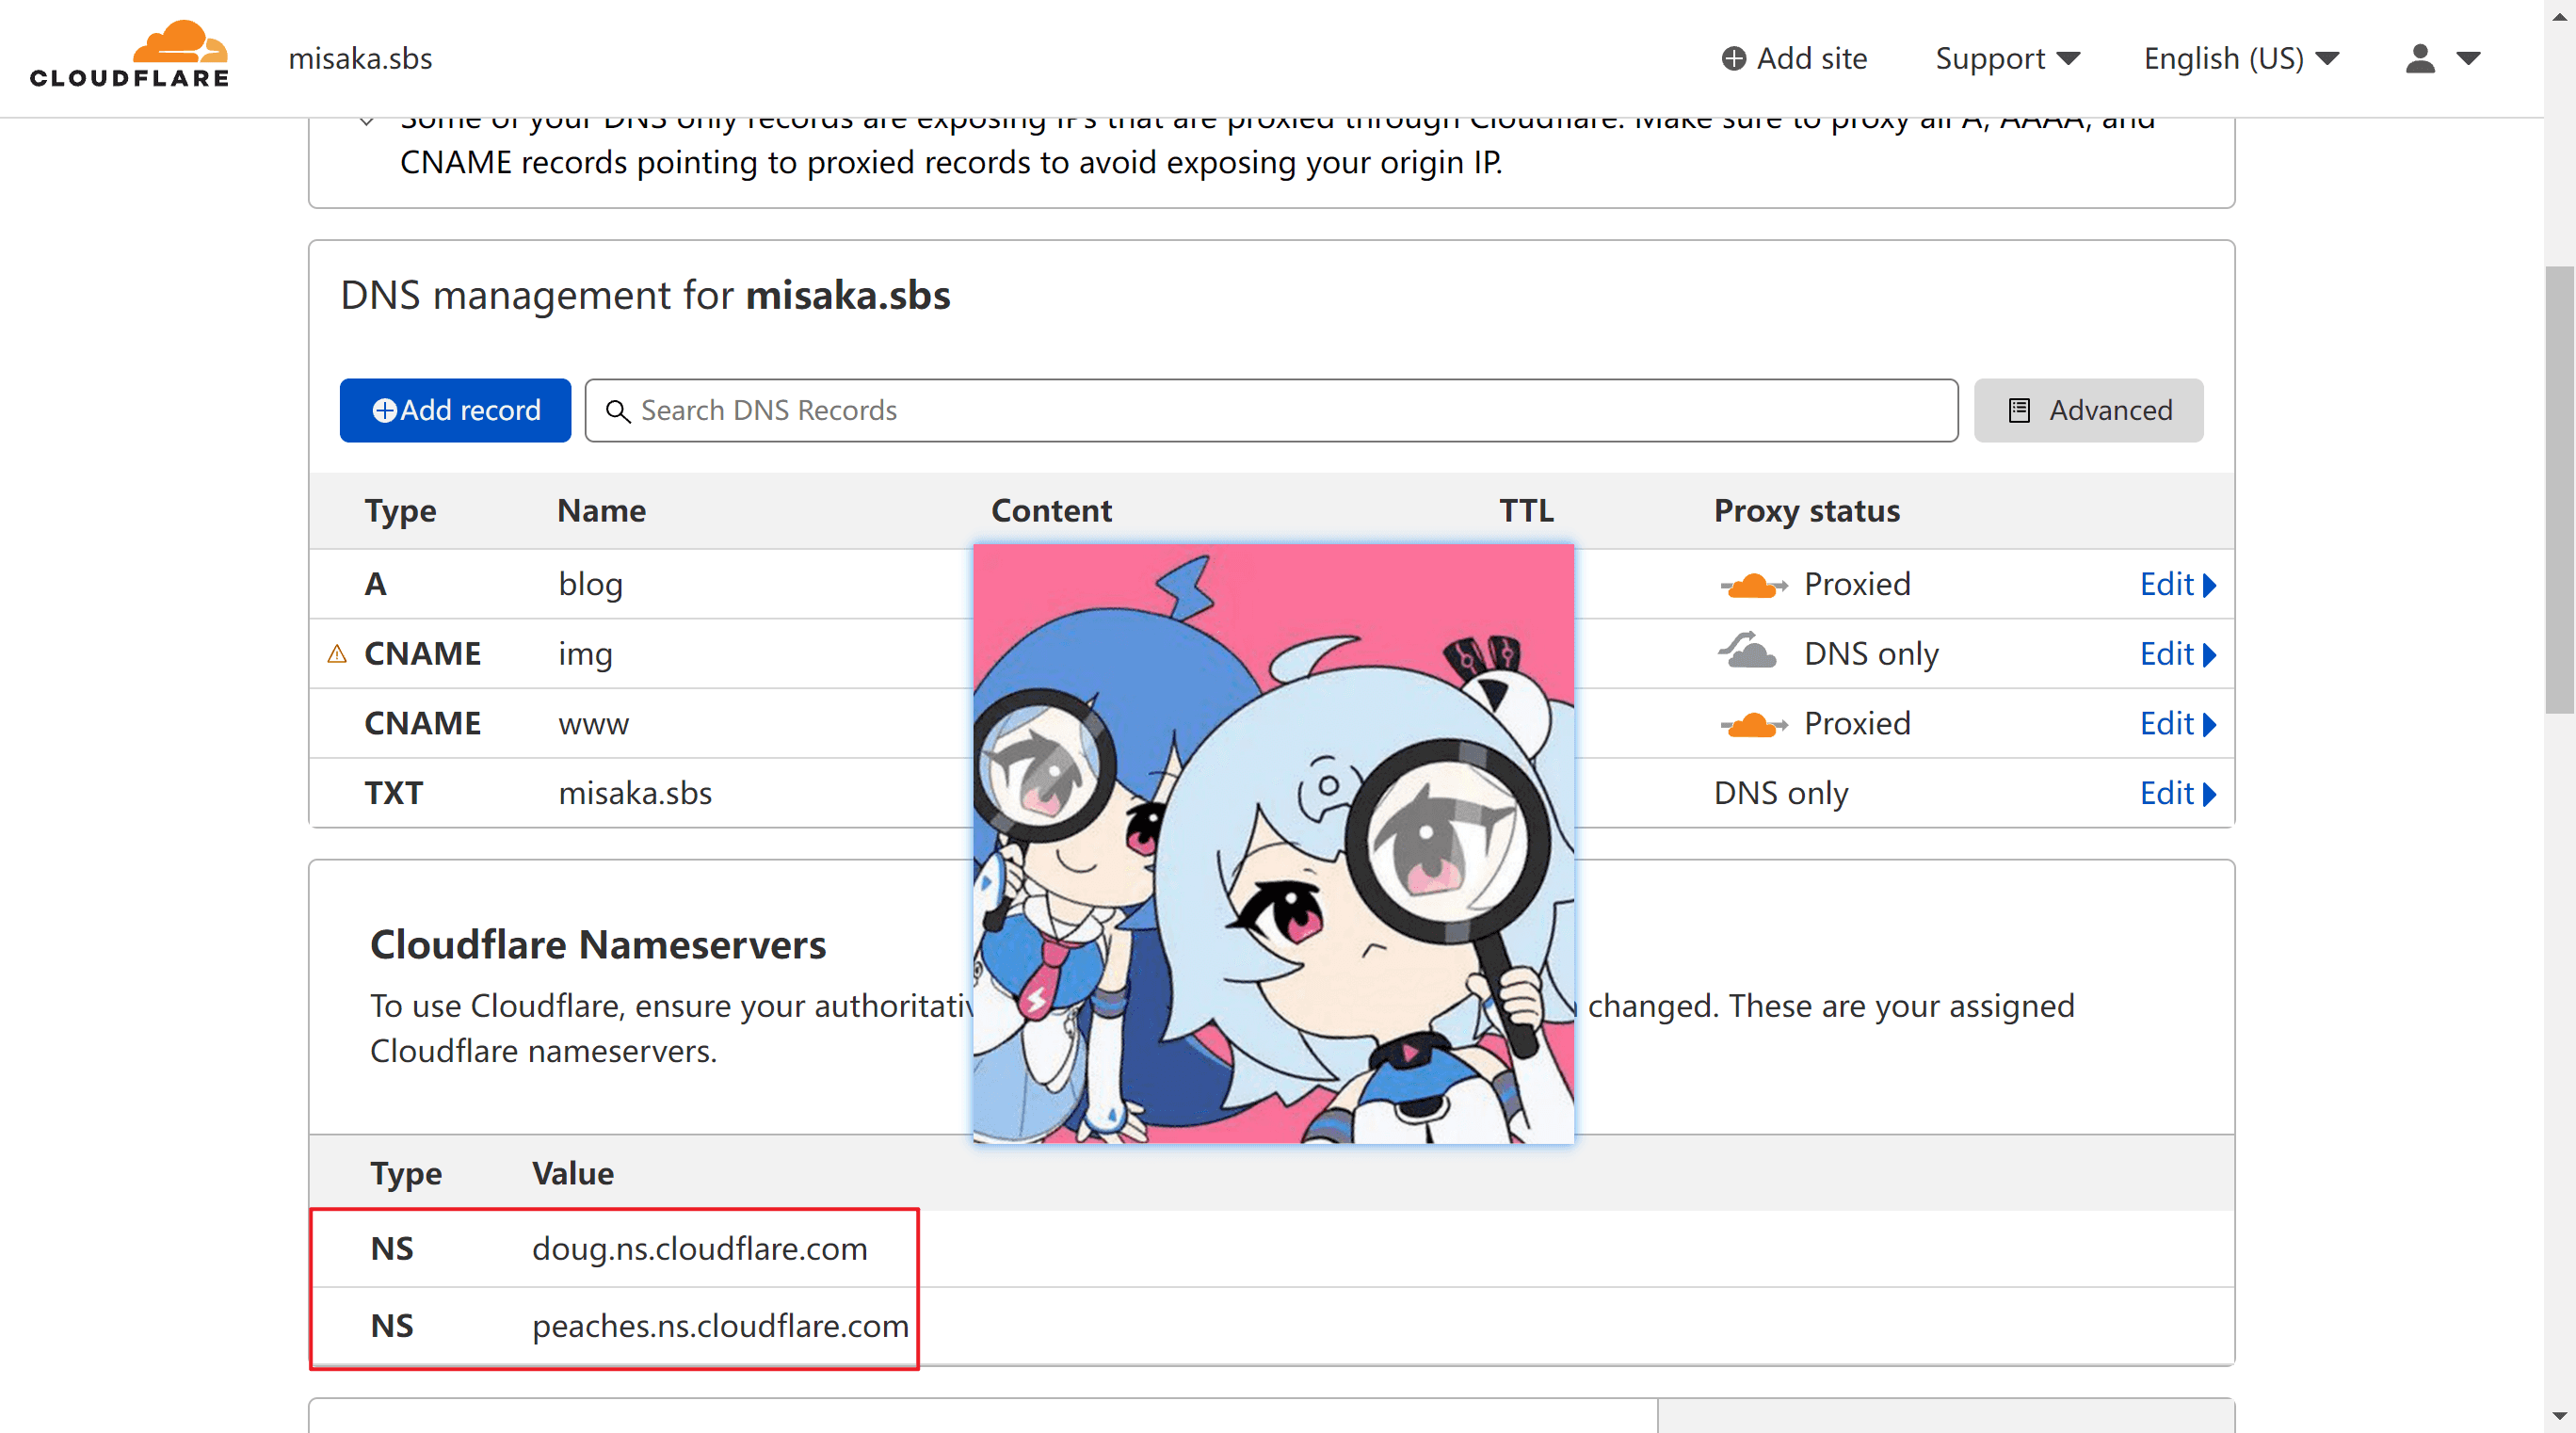Click the Advanced button
Viewport: 2576px width, 1433px height.
[x=2088, y=410]
